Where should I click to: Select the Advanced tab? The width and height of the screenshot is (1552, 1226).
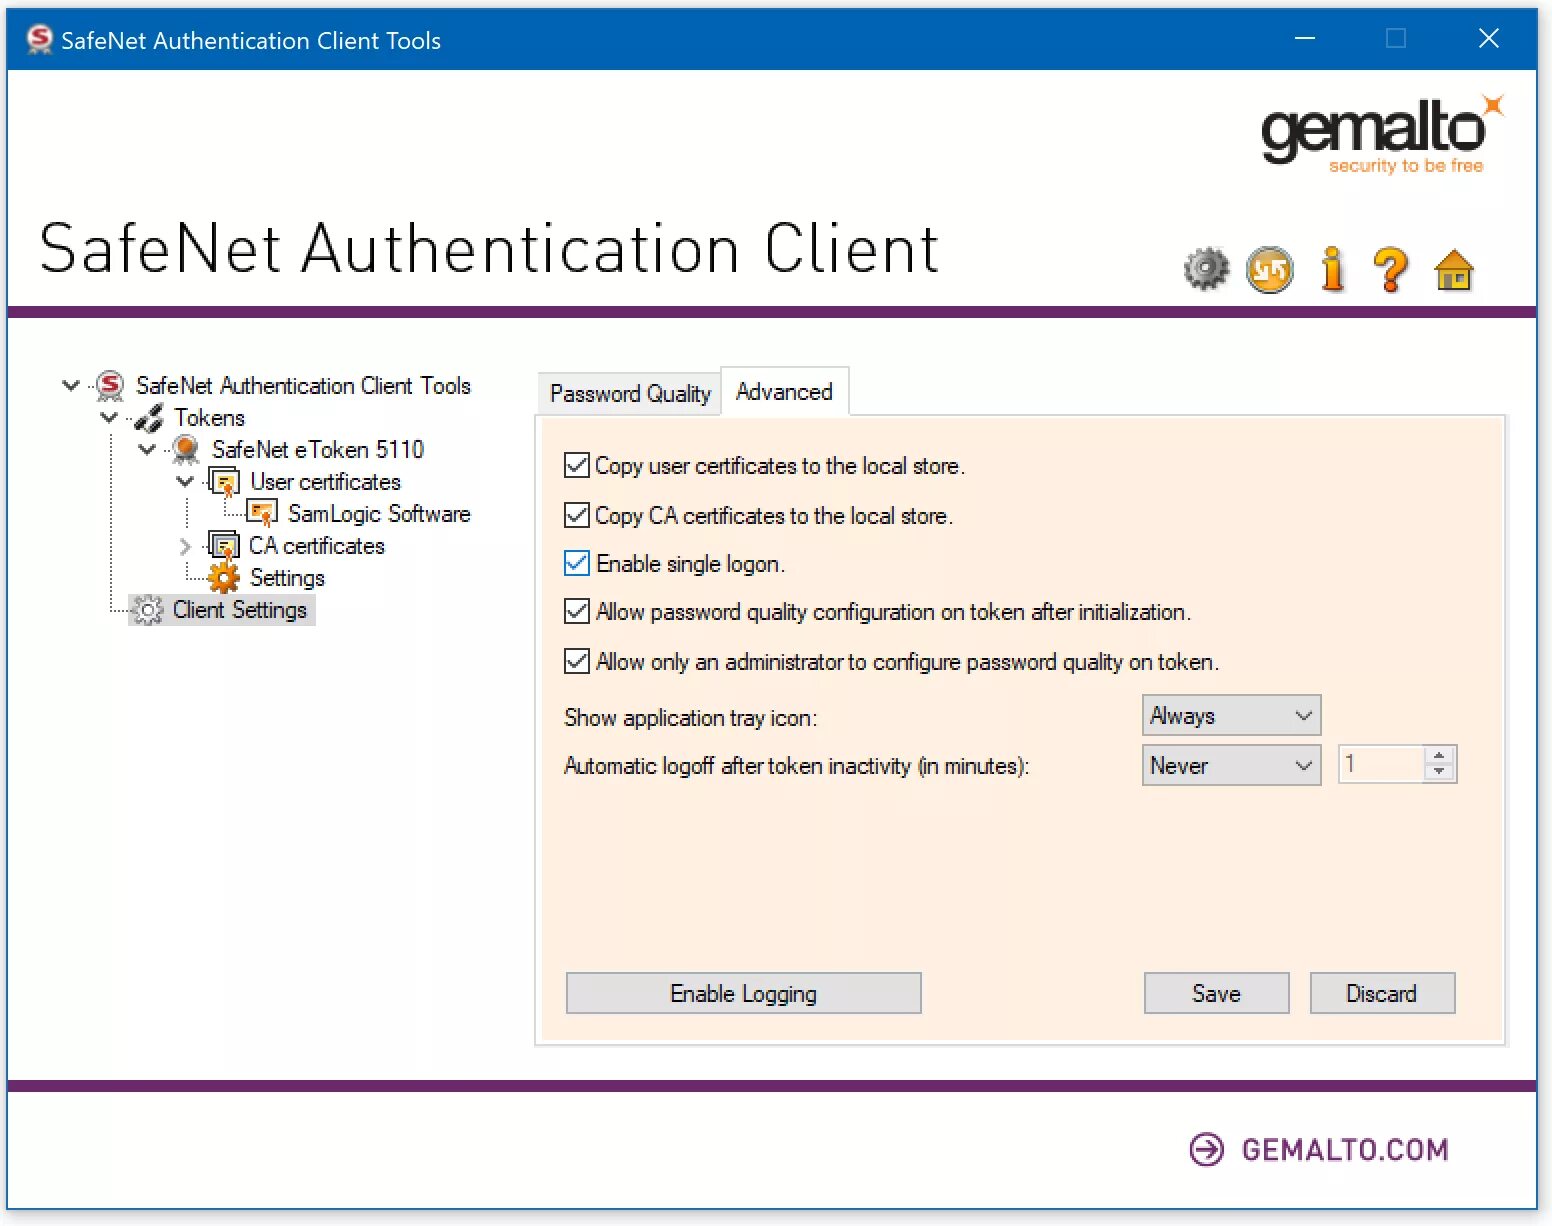(x=785, y=391)
